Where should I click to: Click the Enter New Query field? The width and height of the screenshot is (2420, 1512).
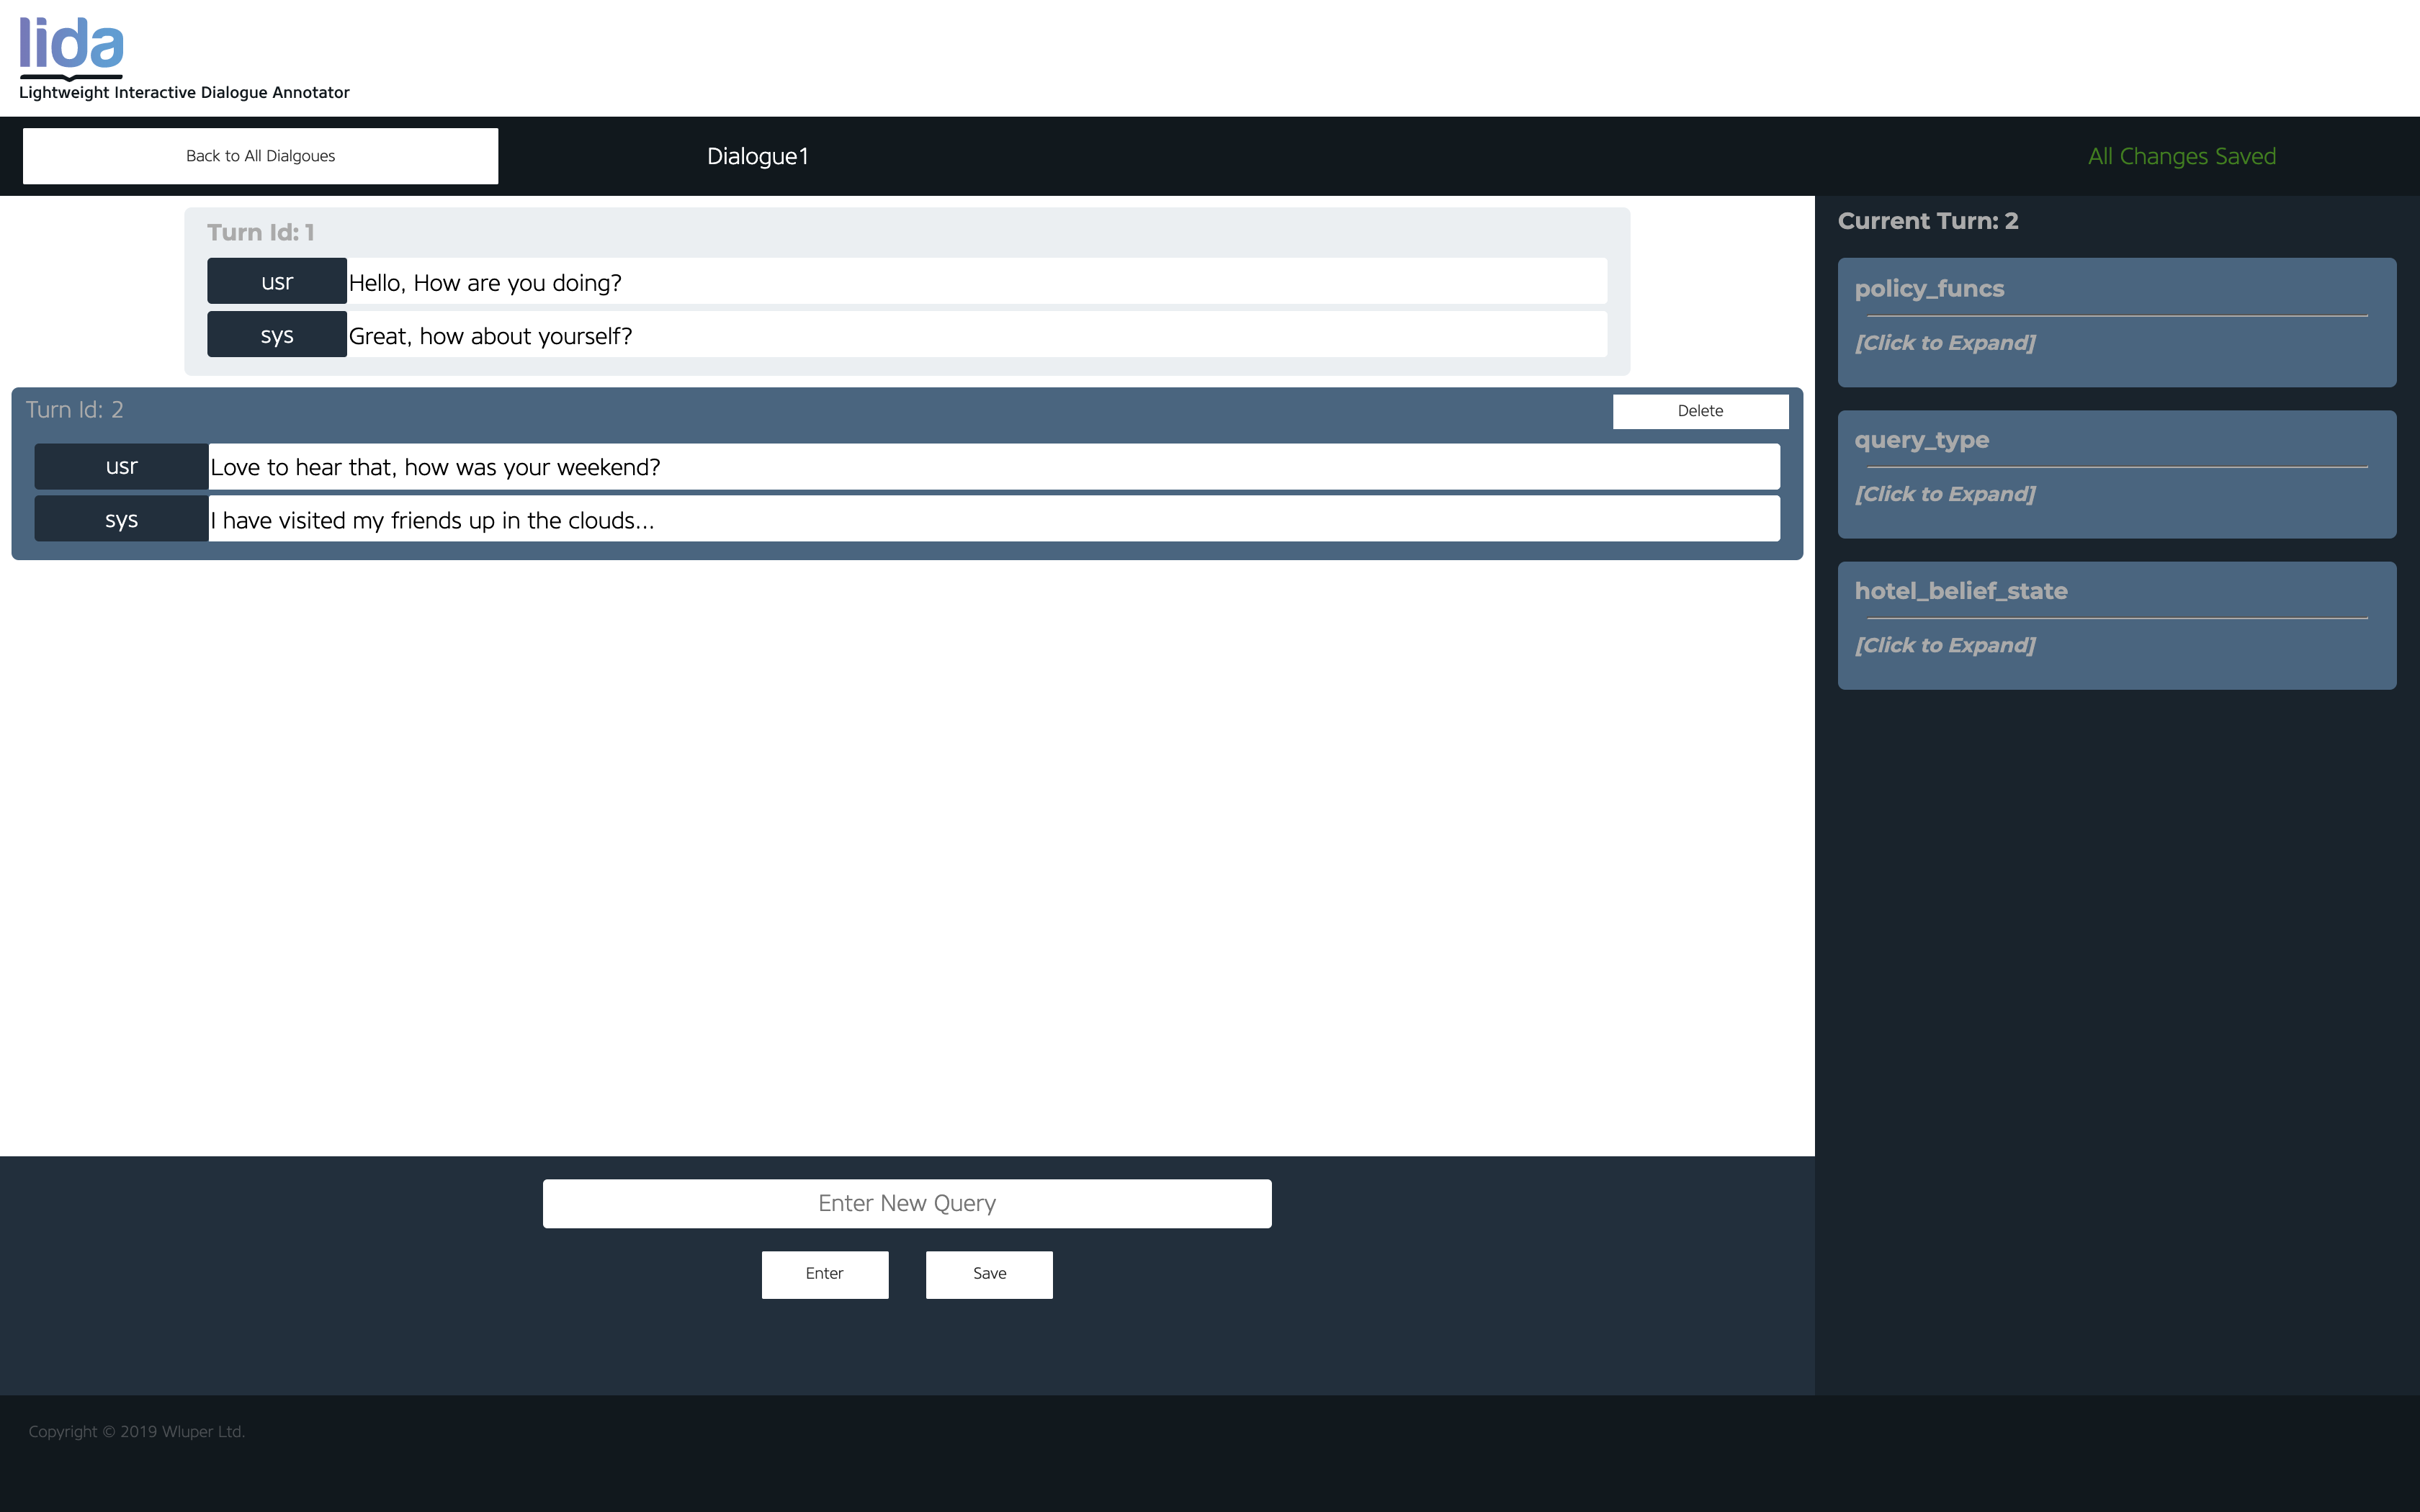[906, 1203]
